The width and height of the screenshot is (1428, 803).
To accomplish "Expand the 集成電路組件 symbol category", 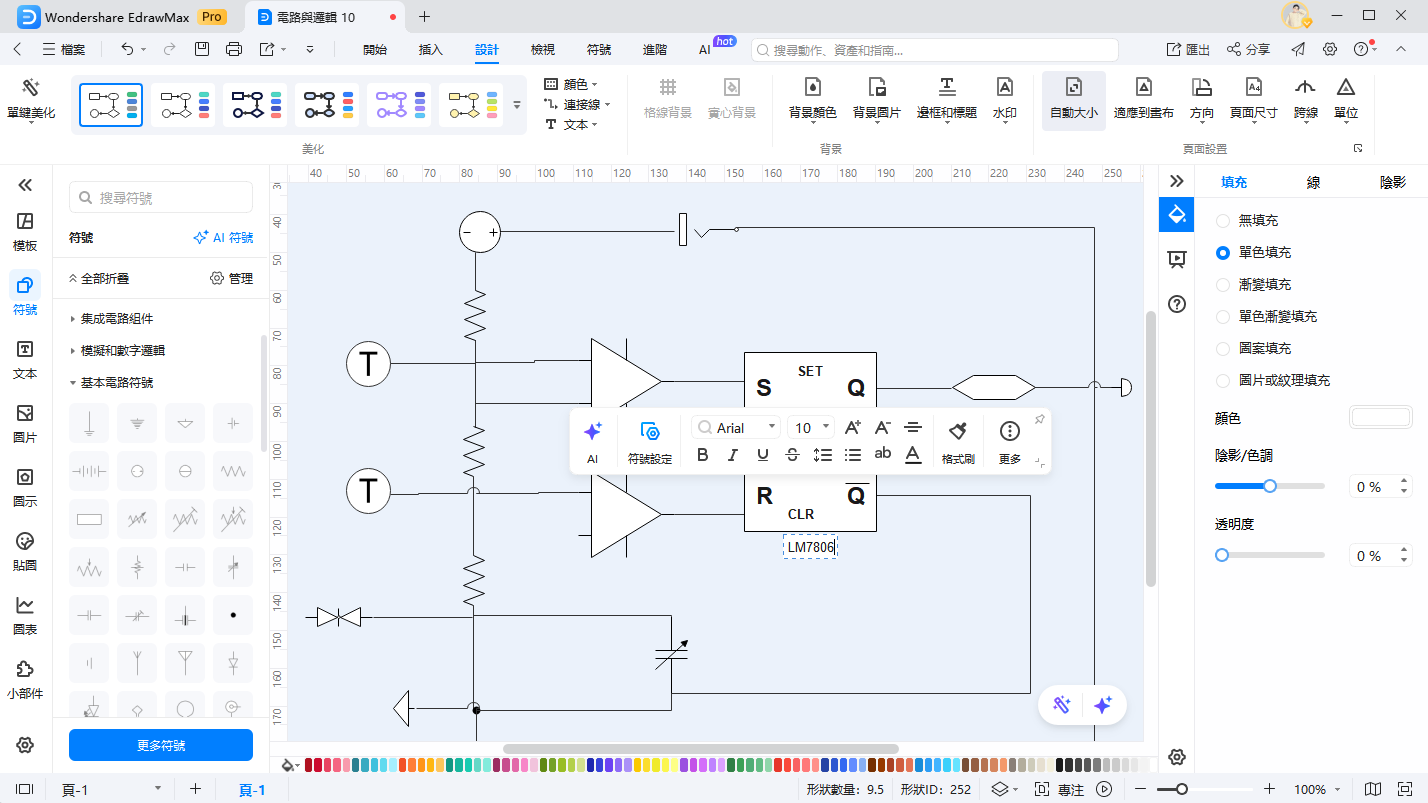I will point(117,318).
